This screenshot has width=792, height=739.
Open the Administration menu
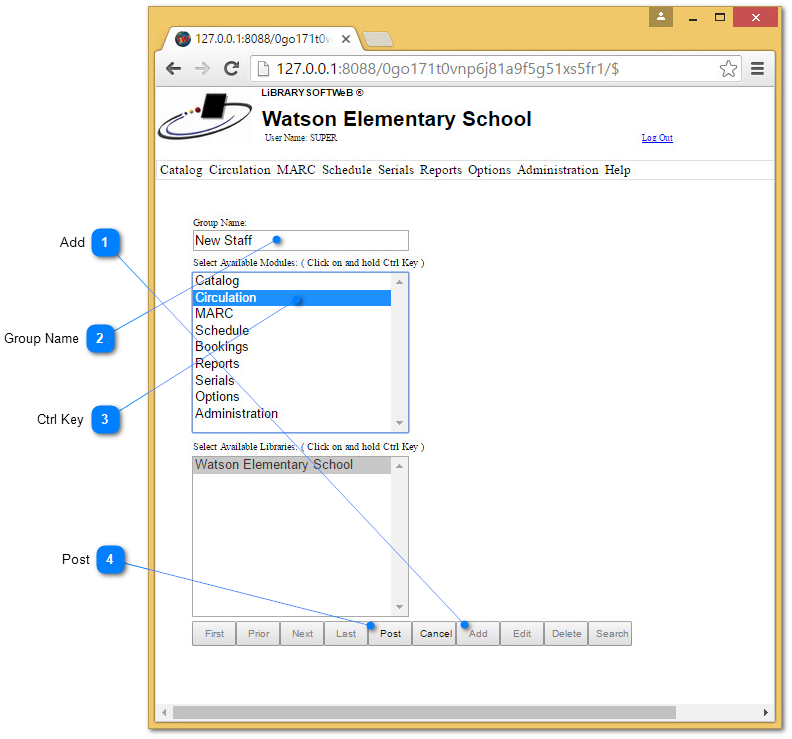click(x=557, y=170)
